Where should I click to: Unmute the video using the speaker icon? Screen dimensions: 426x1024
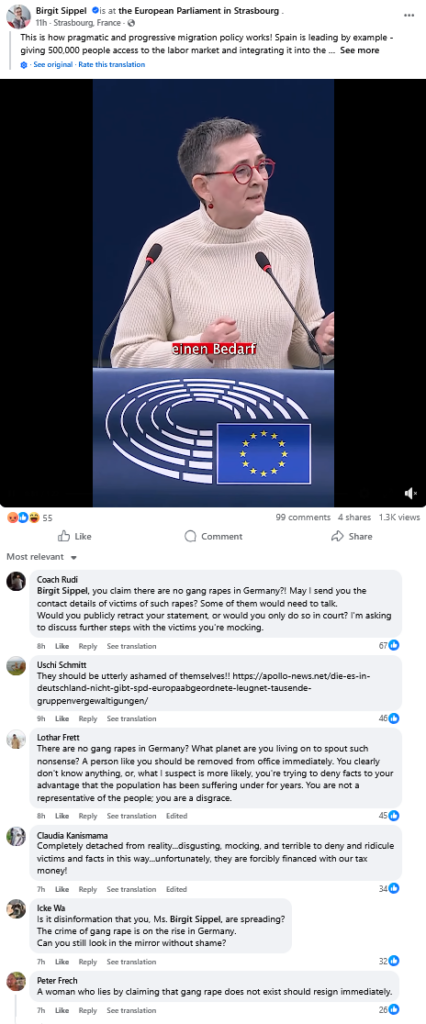[410, 493]
